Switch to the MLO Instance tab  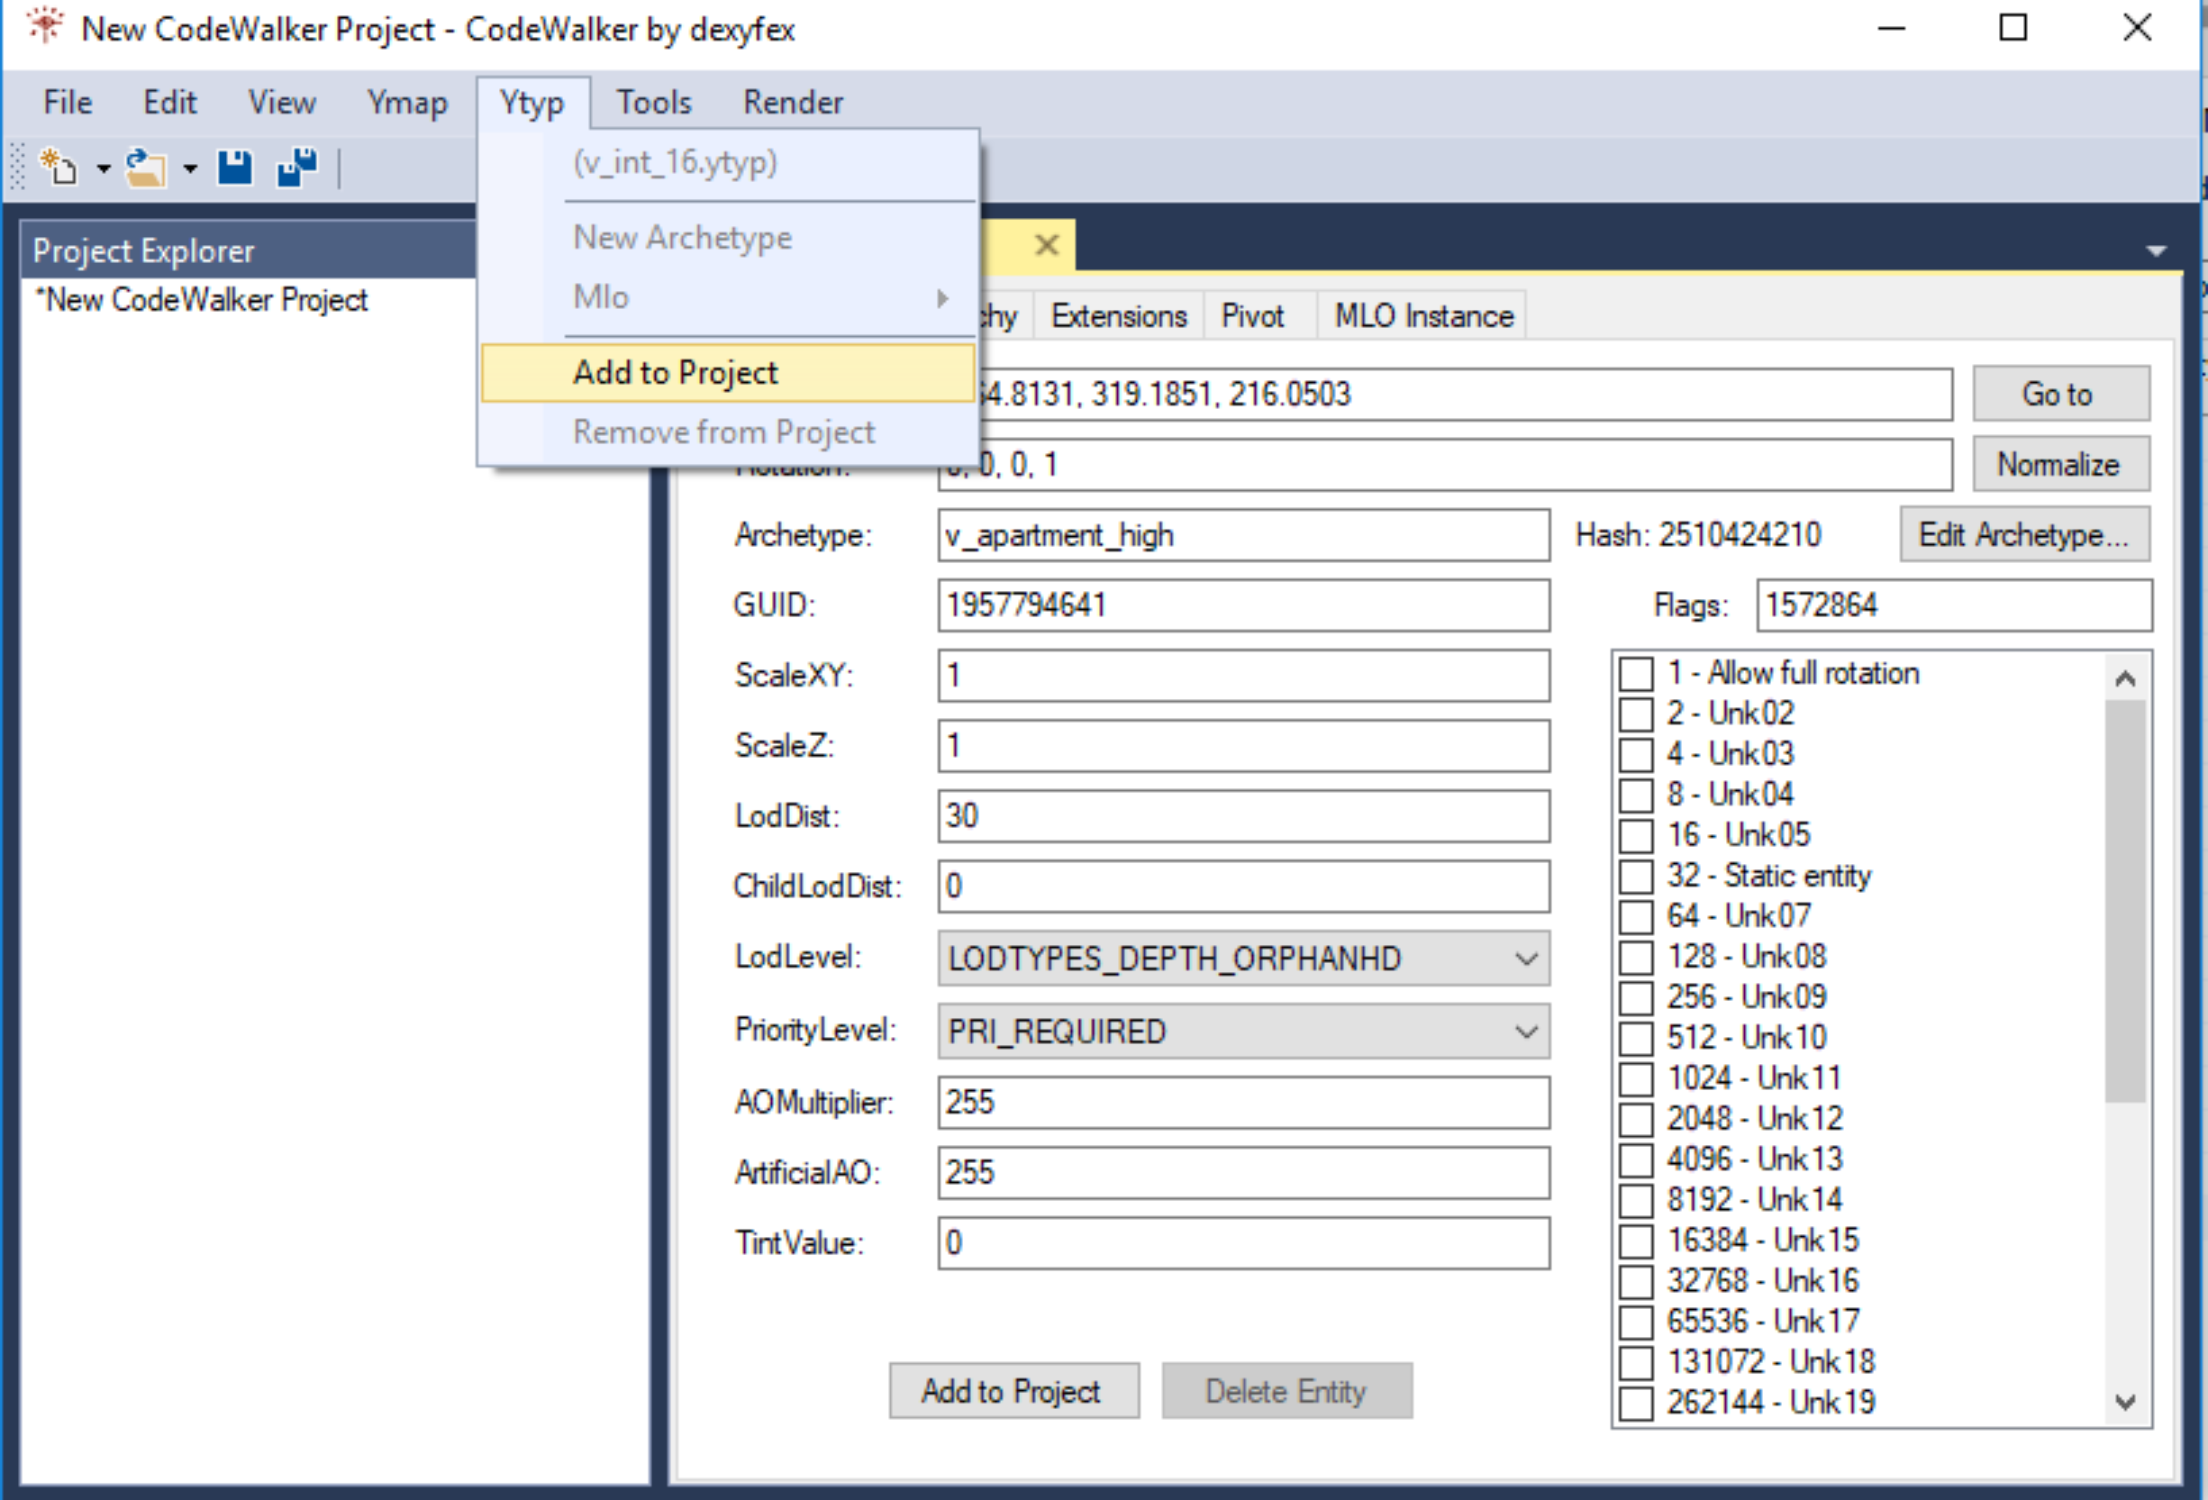click(x=1423, y=316)
